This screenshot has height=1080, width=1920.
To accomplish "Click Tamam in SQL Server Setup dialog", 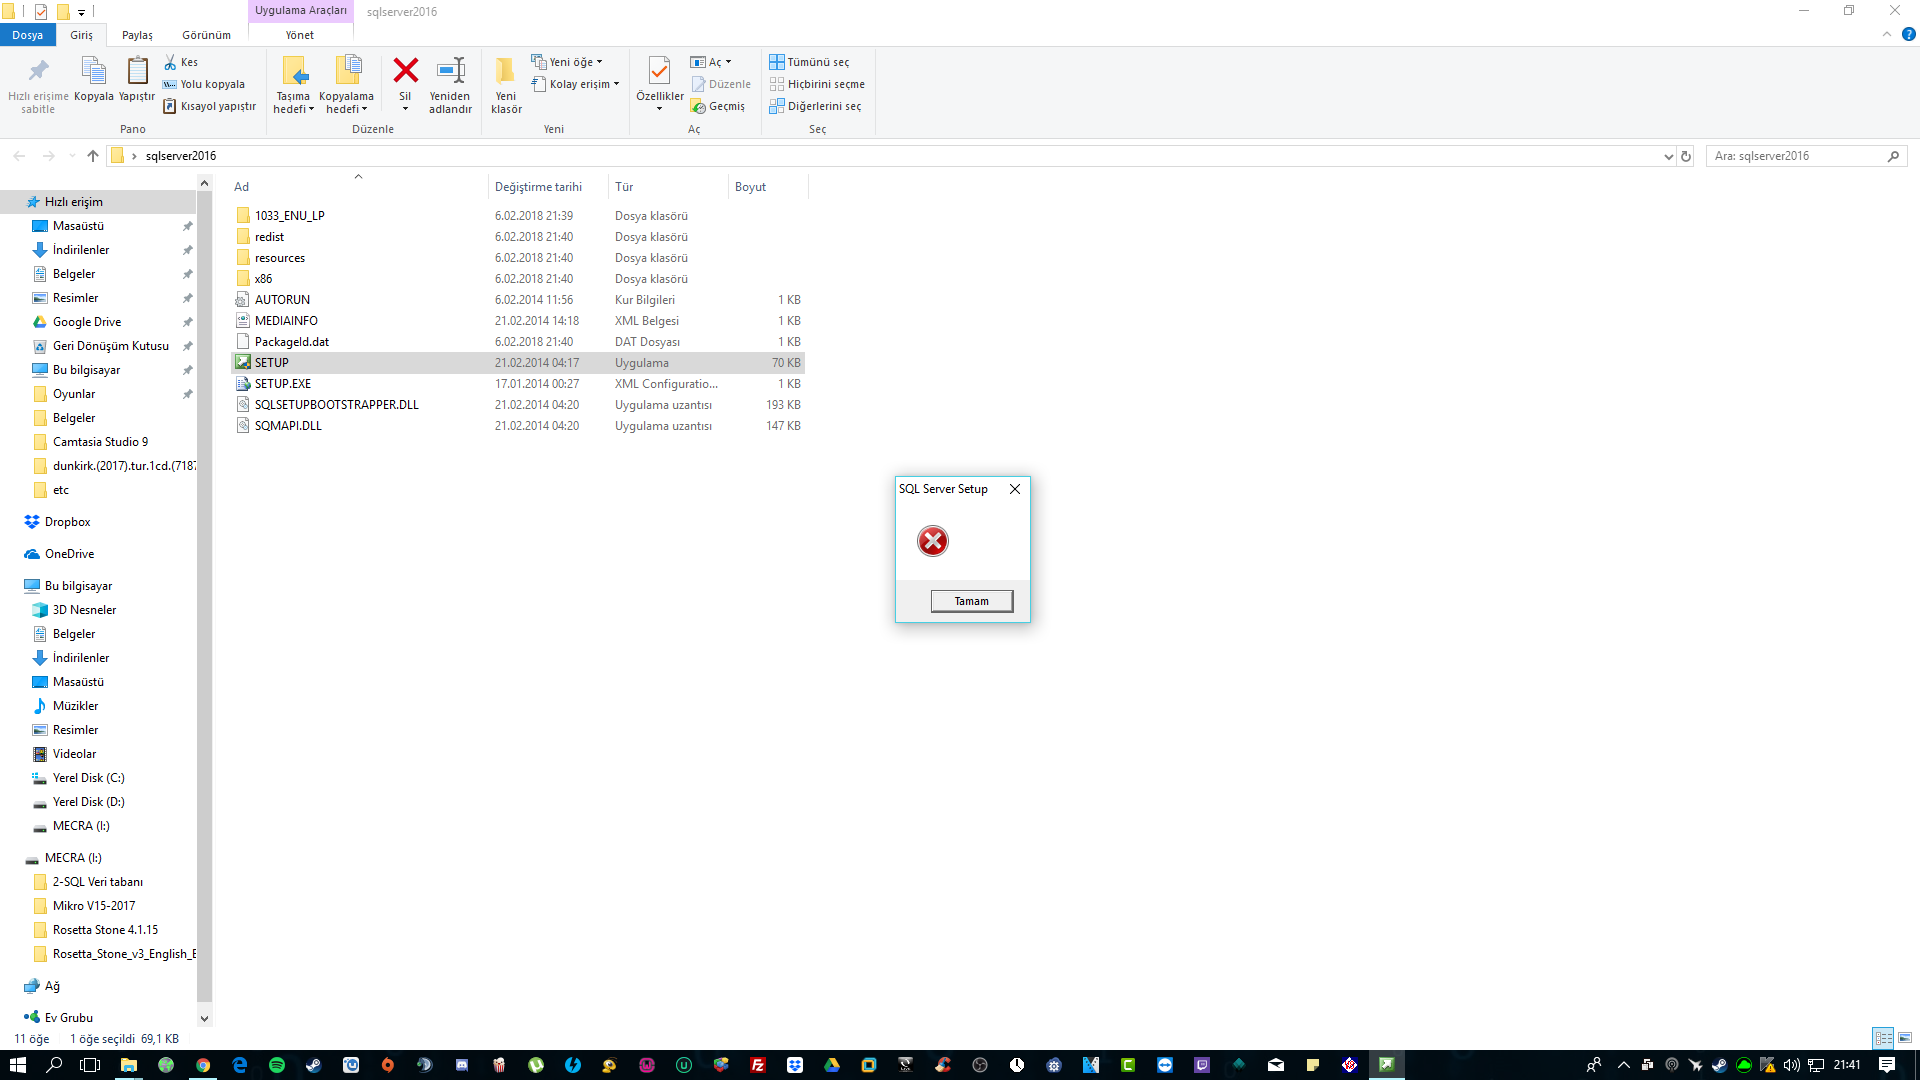I will [x=971, y=601].
